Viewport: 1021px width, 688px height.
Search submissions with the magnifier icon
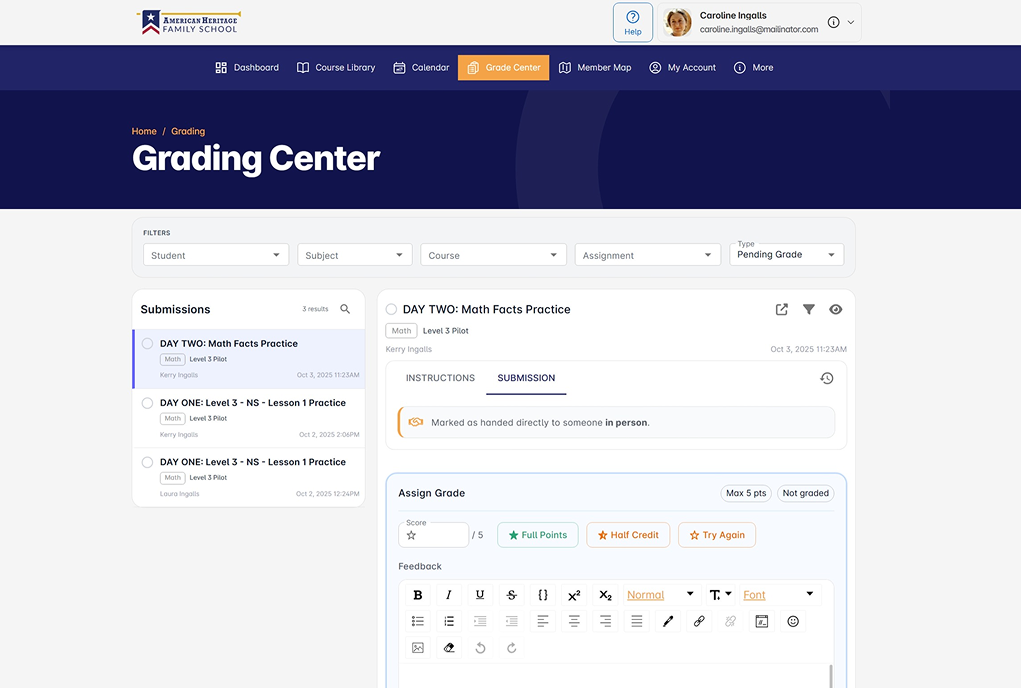click(x=345, y=309)
